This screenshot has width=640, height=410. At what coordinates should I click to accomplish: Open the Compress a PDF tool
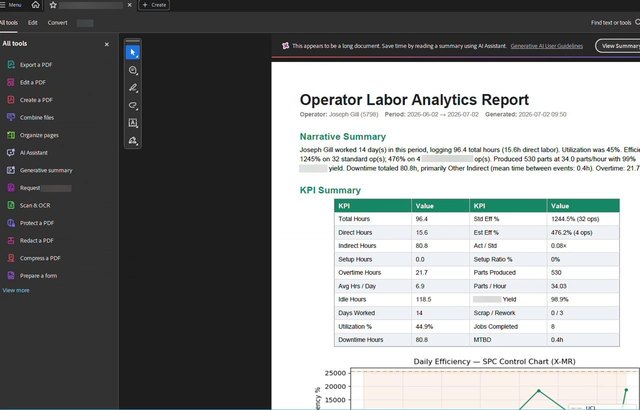click(33, 258)
